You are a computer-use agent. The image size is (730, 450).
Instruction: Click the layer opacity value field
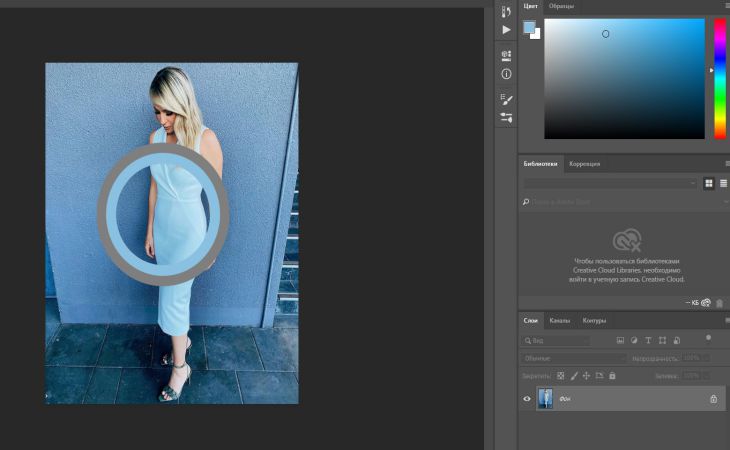692,358
